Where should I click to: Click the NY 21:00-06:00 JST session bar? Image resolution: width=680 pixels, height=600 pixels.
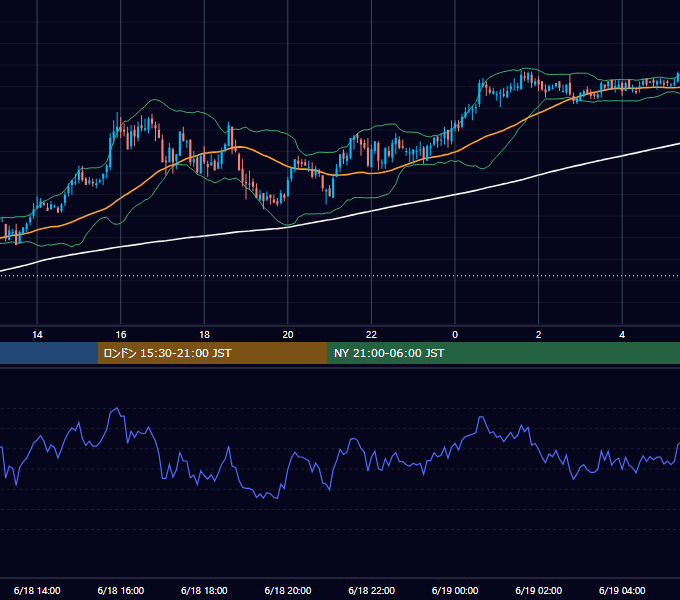pos(503,353)
